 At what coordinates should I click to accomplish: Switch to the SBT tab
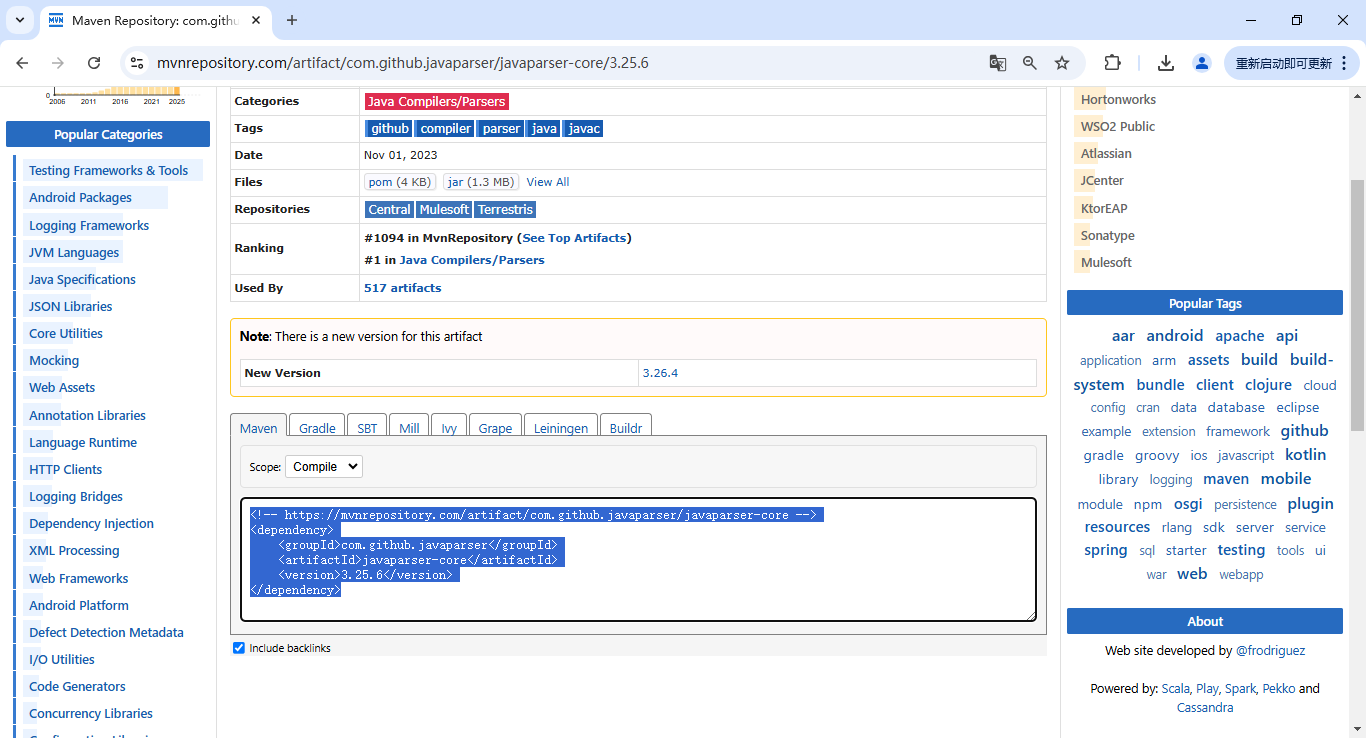pos(368,428)
